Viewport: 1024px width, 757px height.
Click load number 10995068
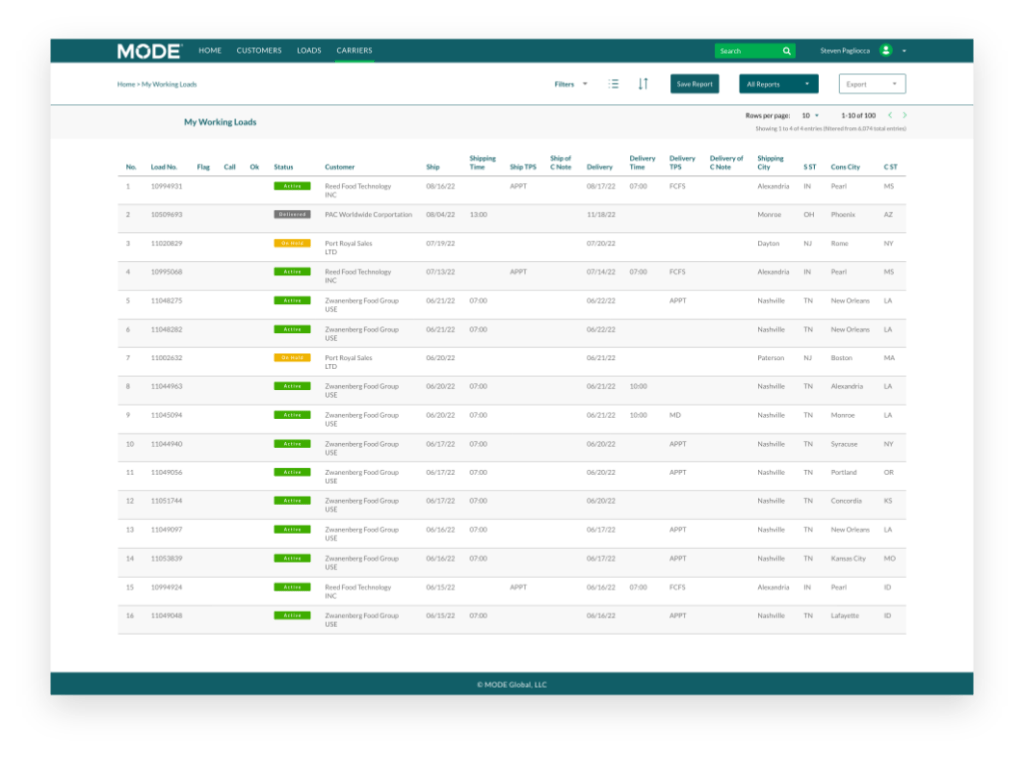[x=167, y=272]
